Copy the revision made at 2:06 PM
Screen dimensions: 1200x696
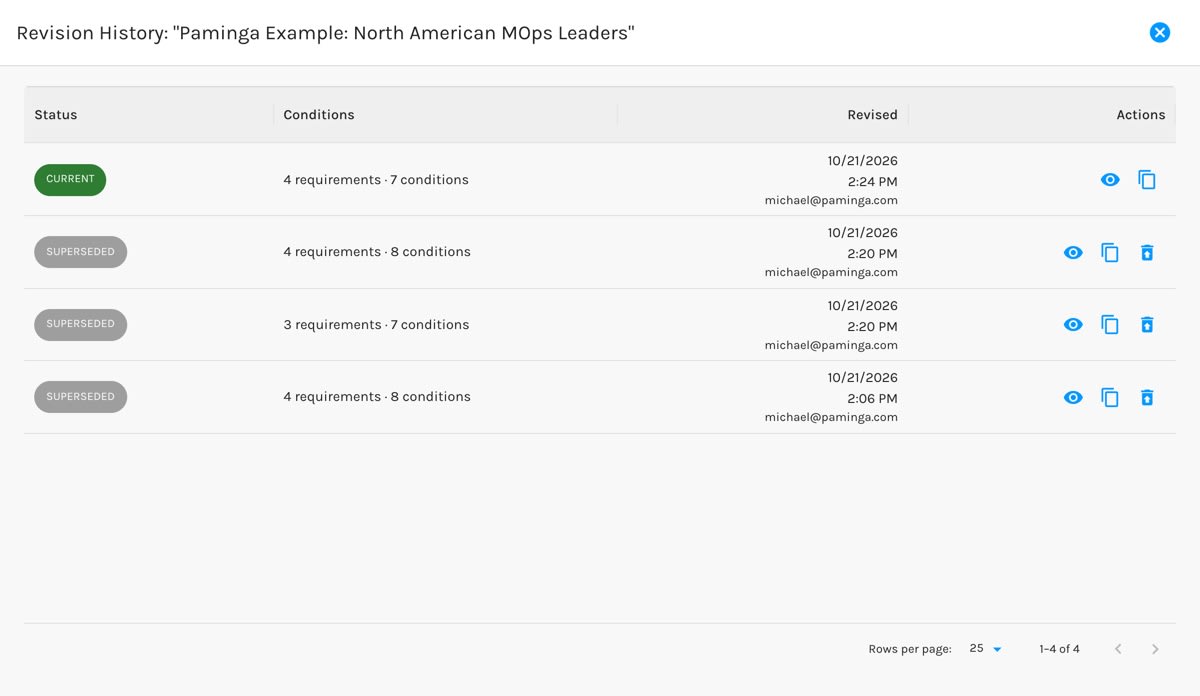(x=1110, y=397)
